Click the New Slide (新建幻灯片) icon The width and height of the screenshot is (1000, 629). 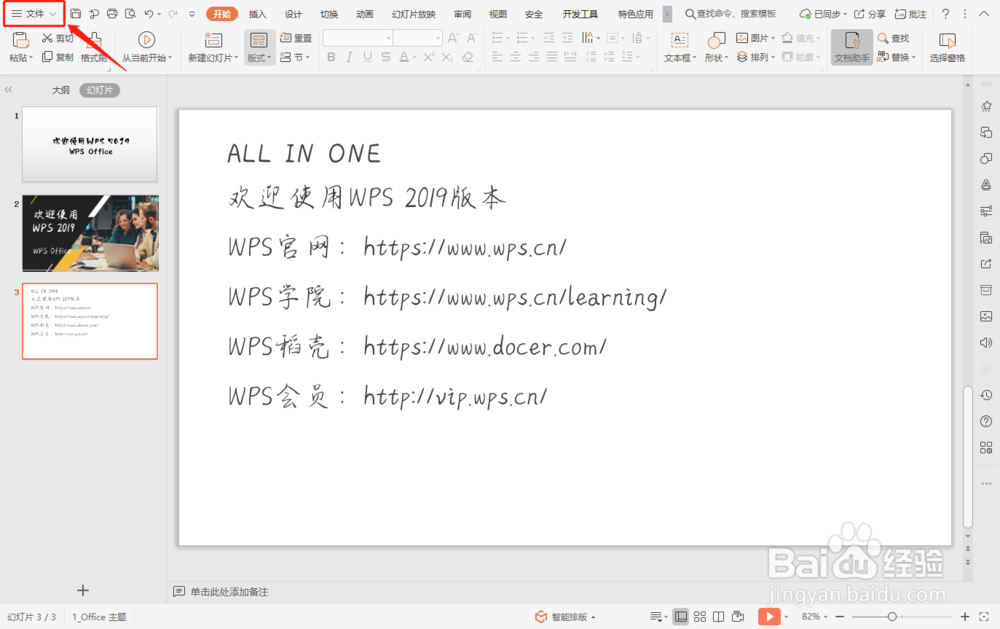pyautogui.click(x=213, y=42)
